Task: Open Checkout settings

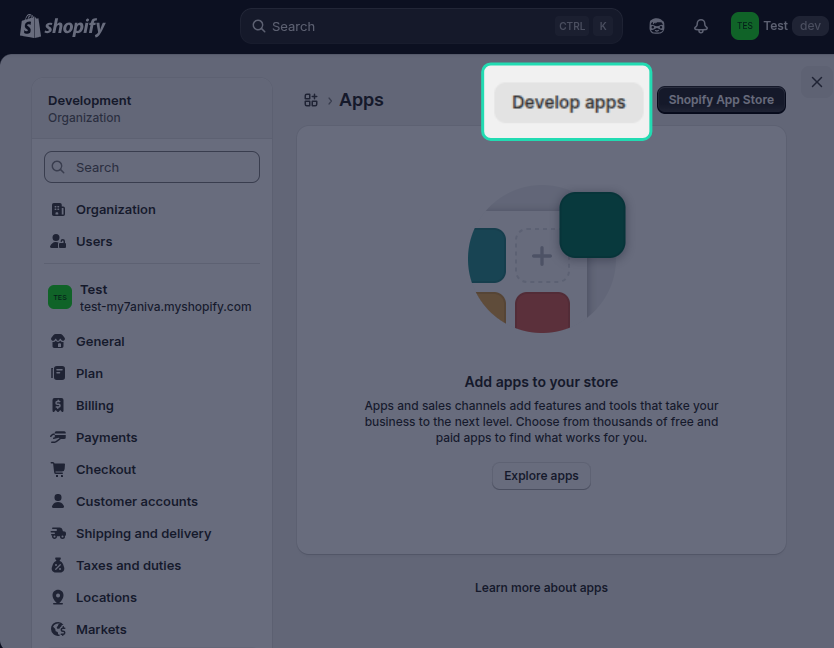Action: 152,469
